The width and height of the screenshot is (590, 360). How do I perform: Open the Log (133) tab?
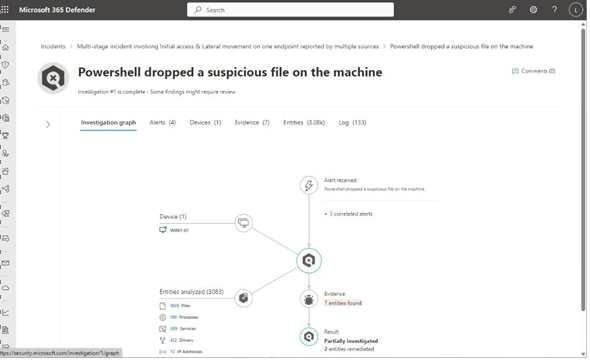coord(352,123)
